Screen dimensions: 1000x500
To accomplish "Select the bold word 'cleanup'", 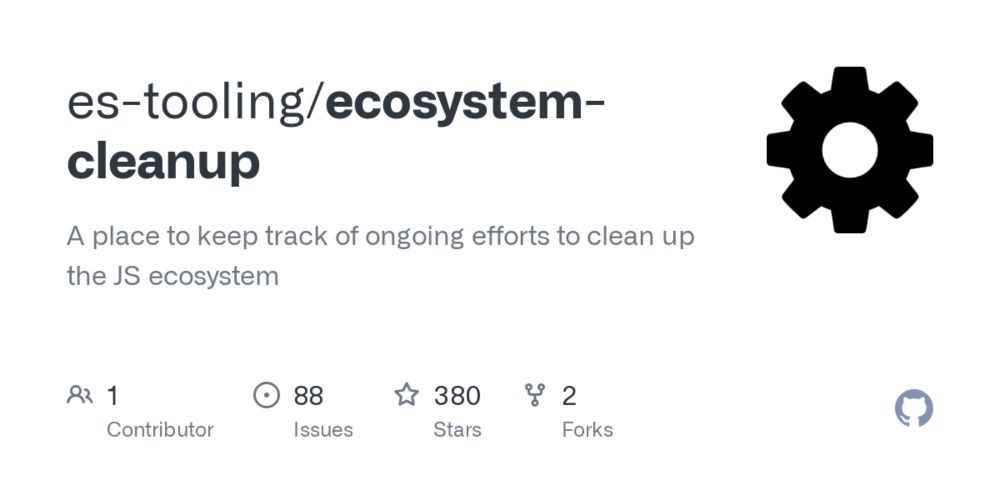I will coord(163,164).
